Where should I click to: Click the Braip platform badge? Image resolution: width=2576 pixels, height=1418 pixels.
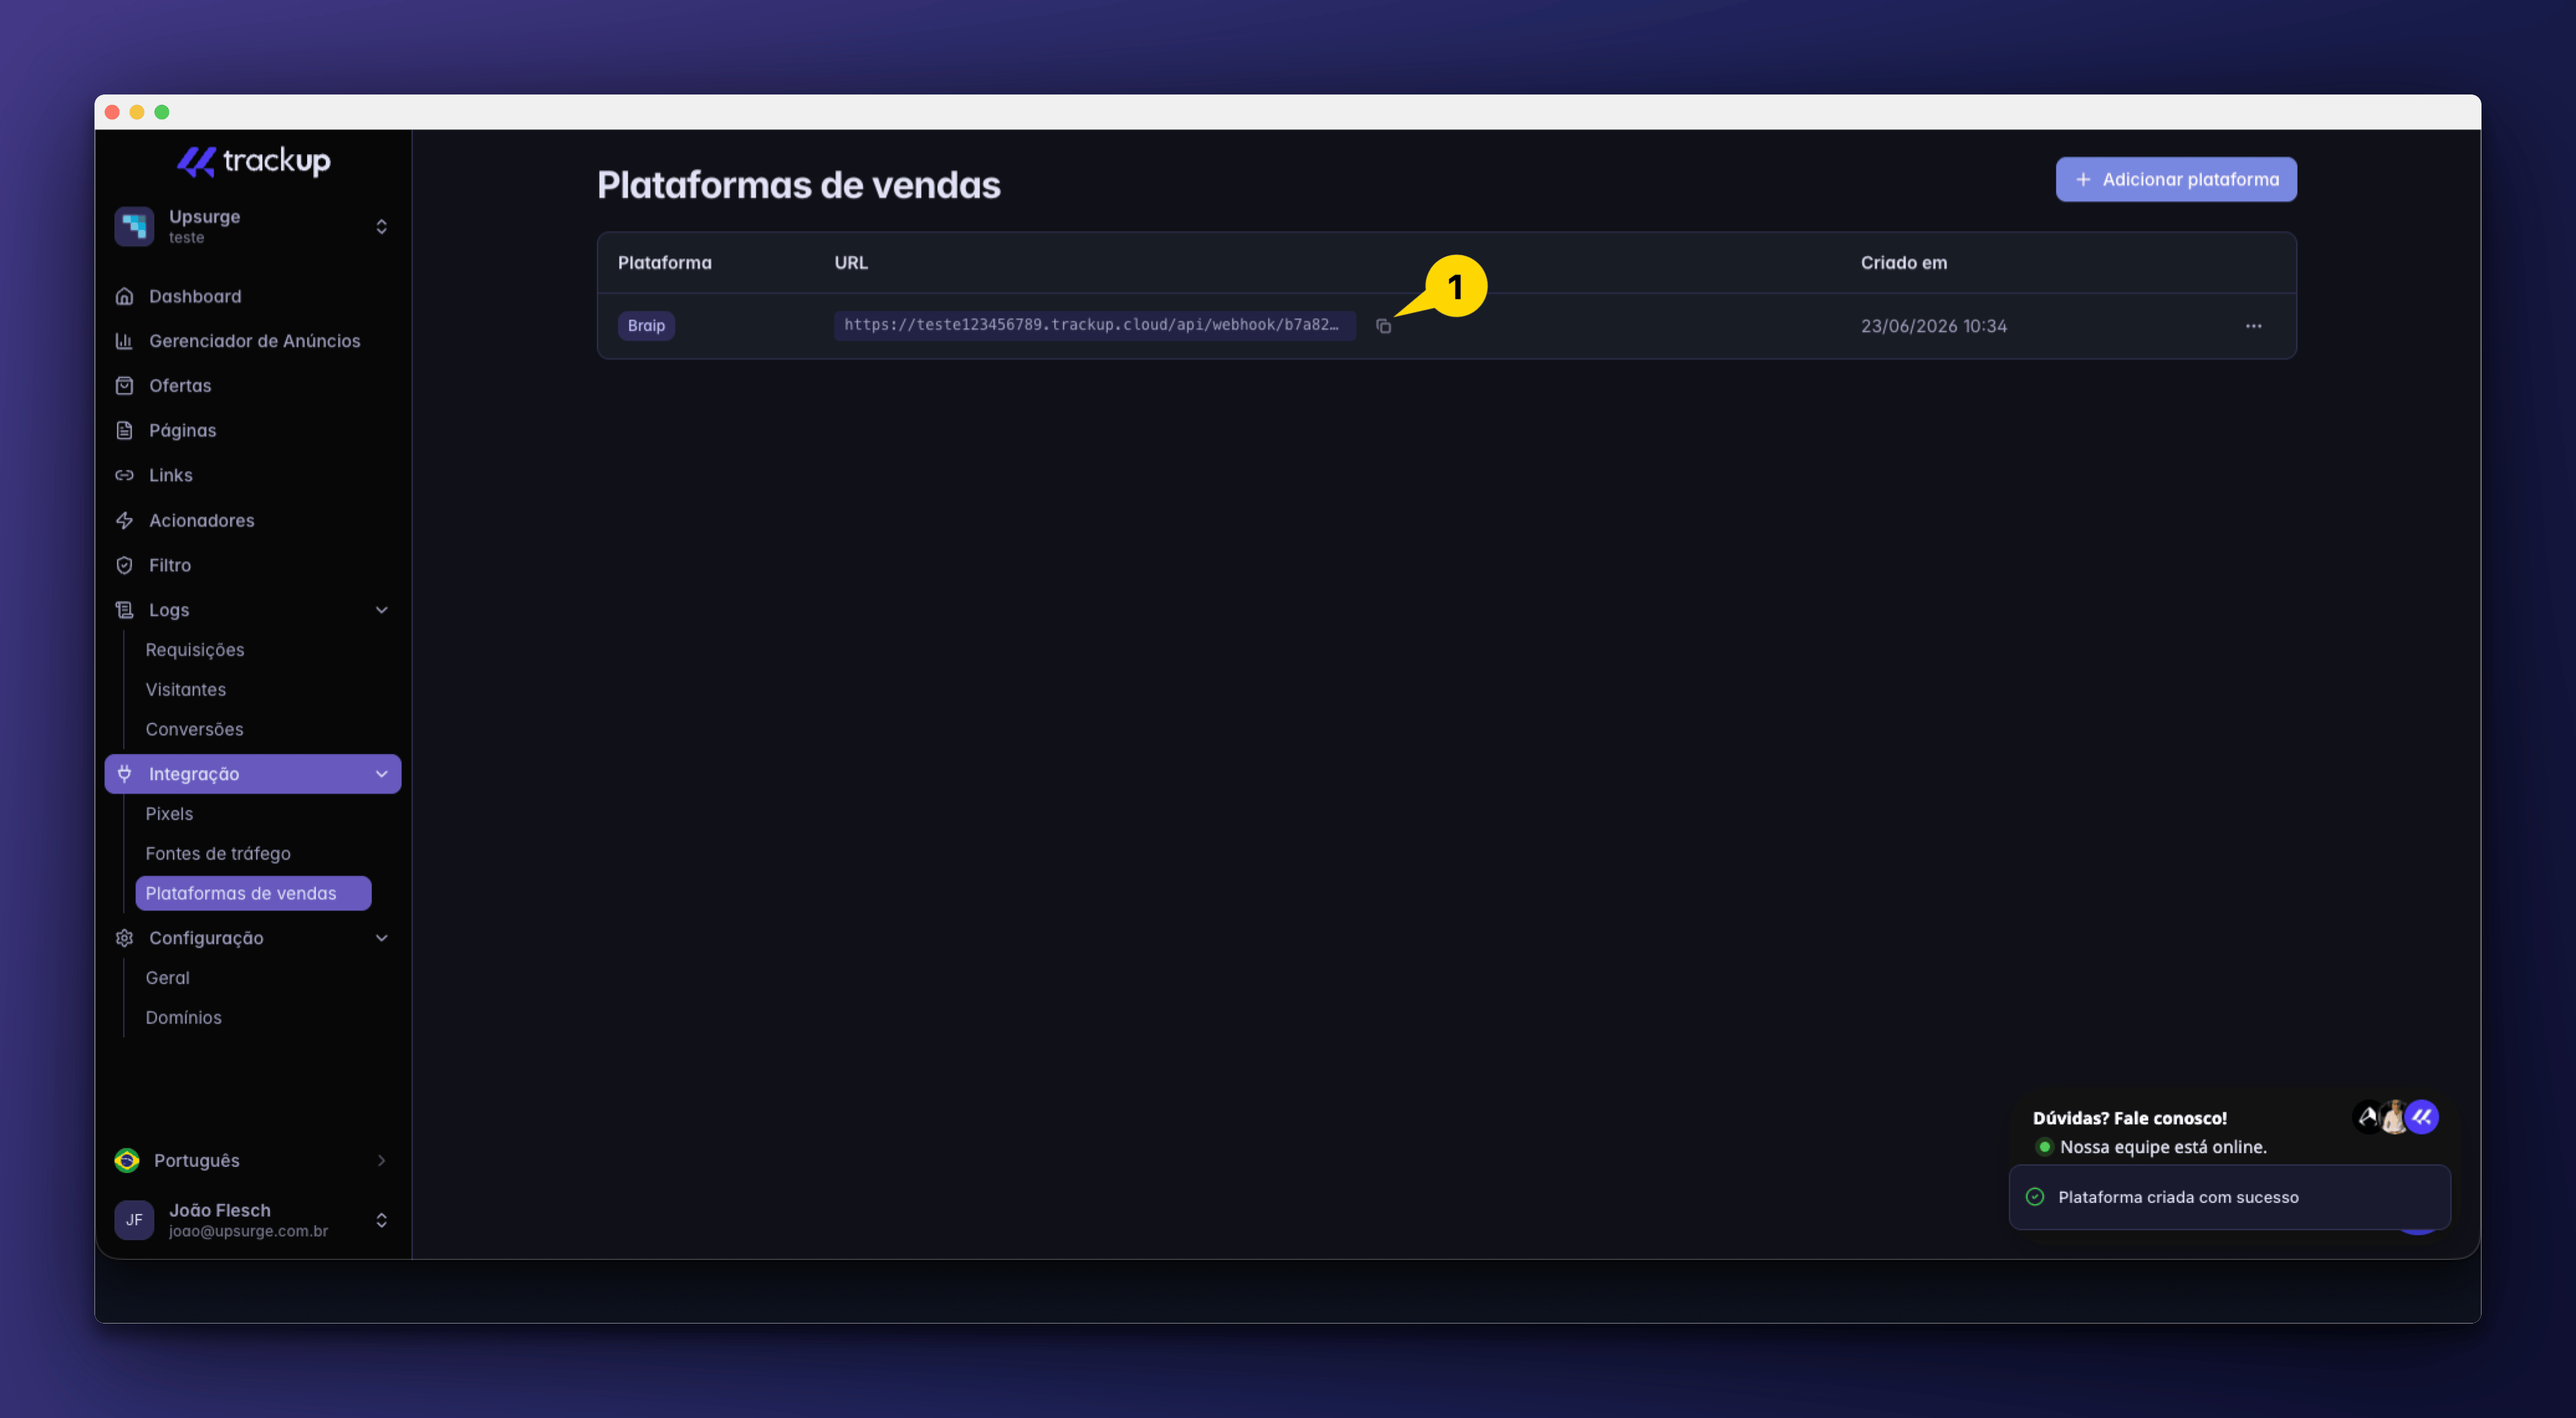click(646, 326)
